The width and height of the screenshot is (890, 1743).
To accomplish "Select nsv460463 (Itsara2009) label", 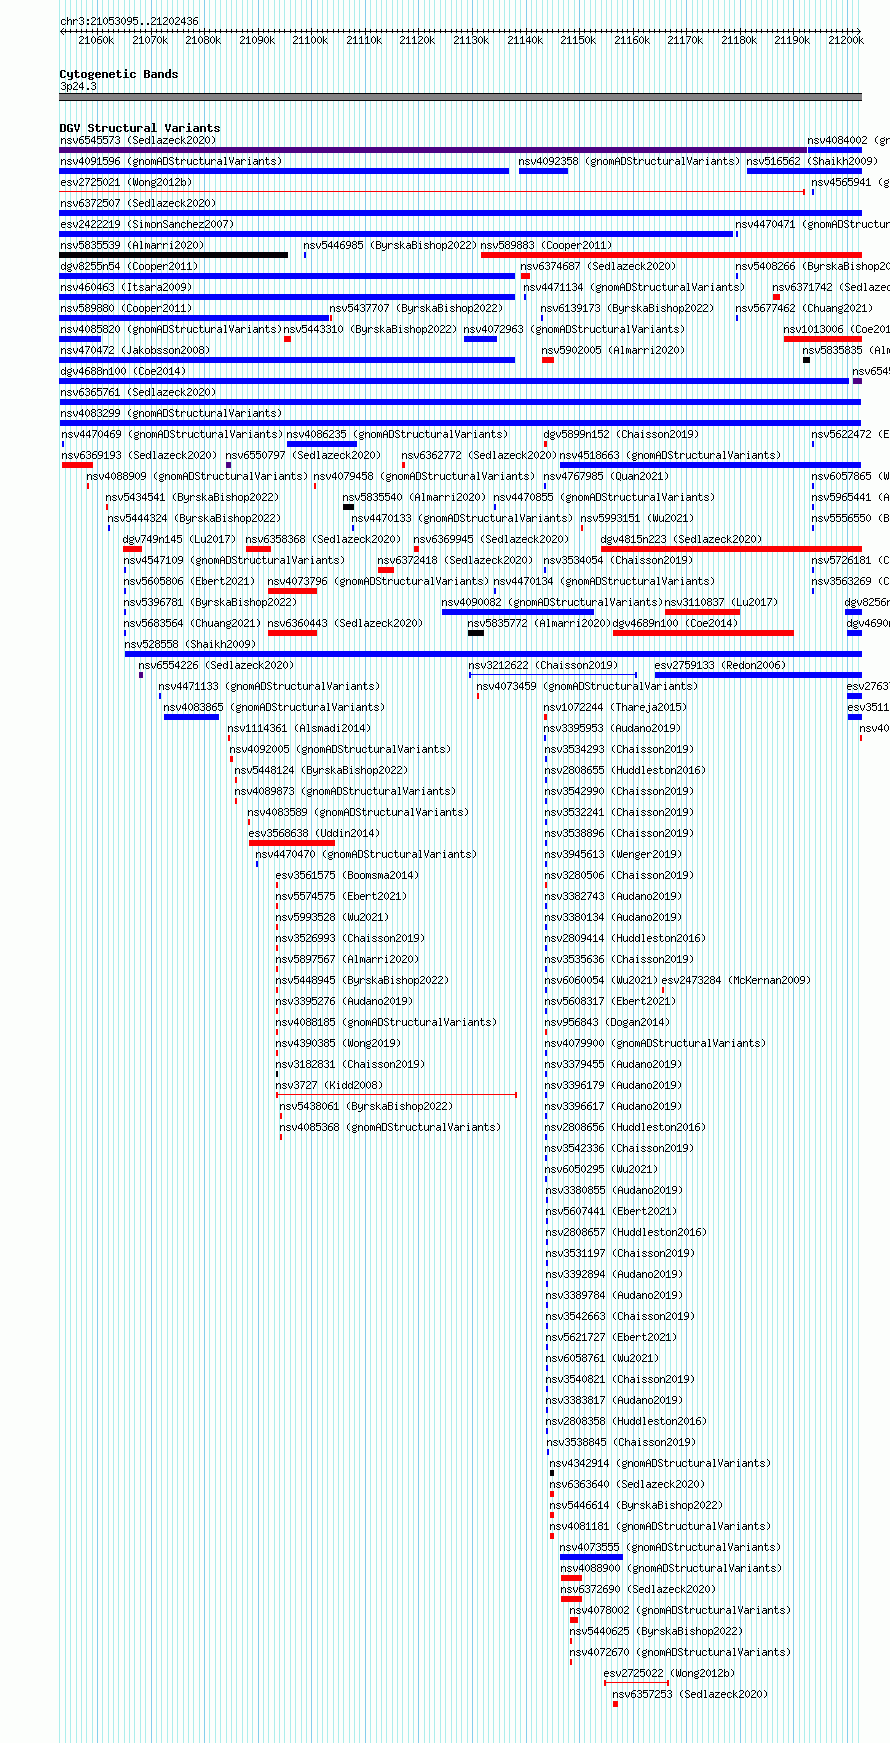I will click(x=125, y=287).
